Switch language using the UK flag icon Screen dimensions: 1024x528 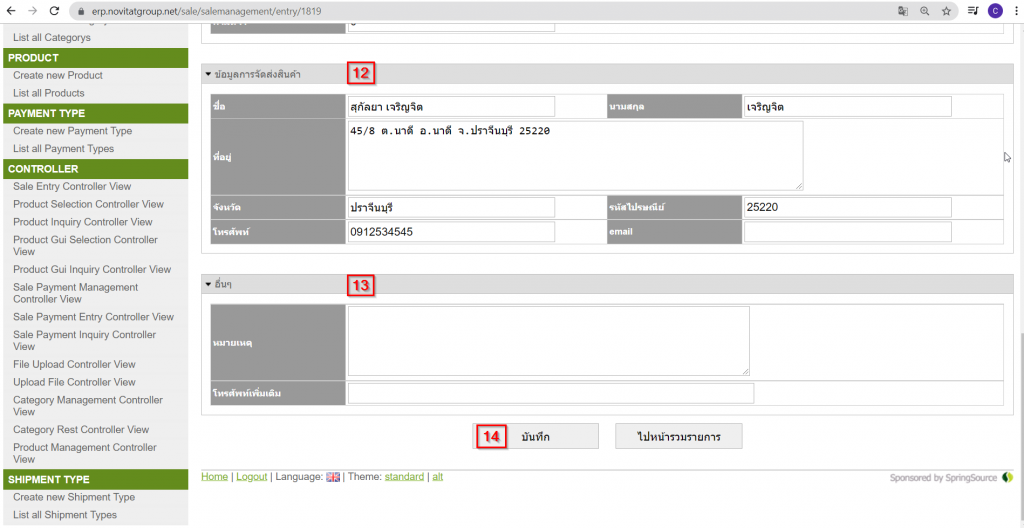tap(333, 477)
